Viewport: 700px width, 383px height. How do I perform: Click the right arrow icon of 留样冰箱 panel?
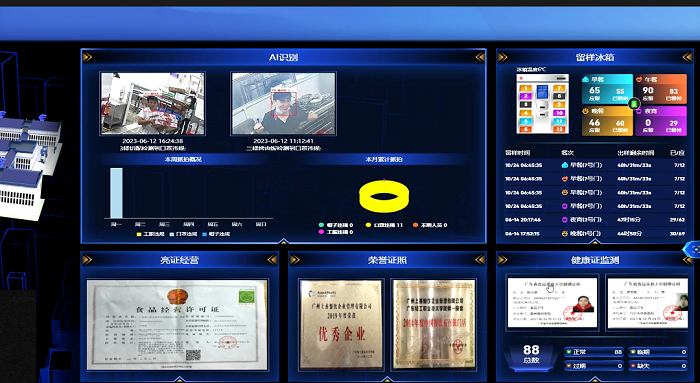point(688,57)
